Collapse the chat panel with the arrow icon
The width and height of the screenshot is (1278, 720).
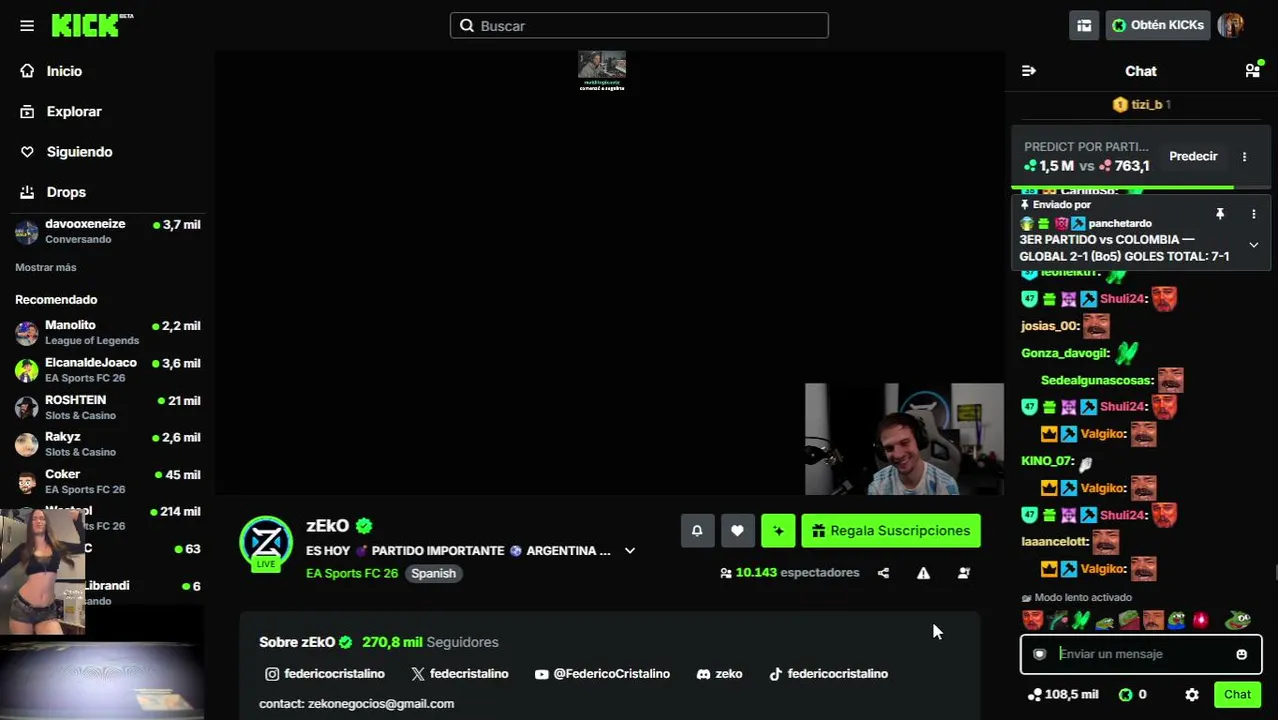coord(1029,71)
